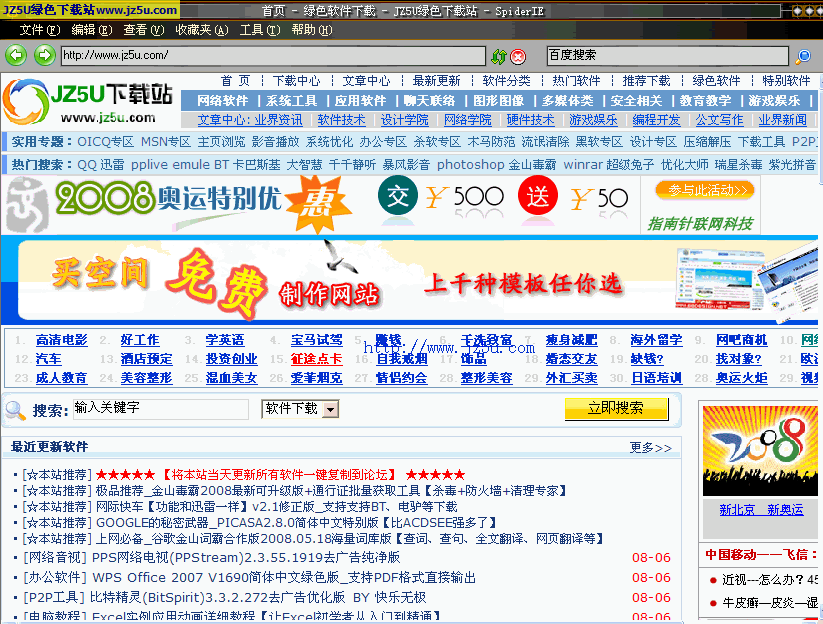This screenshot has height=624, width=823.
Task: Click the green forward arrow button
Action: (45, 55)
